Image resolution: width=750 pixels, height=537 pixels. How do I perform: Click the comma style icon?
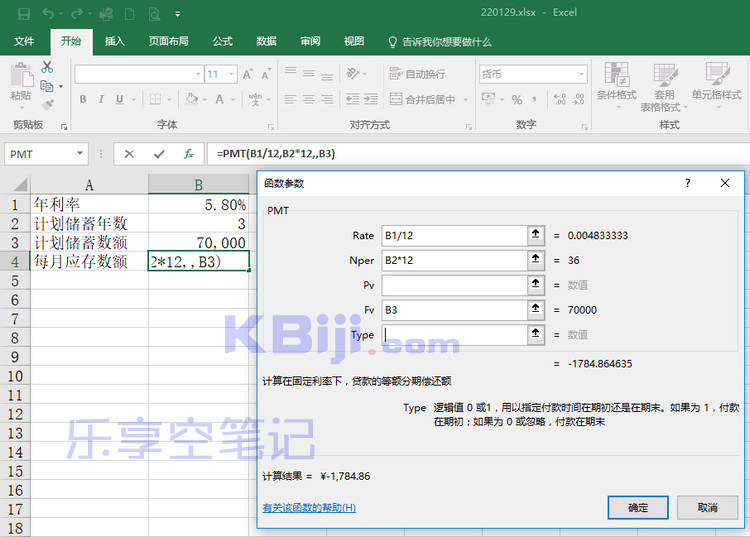(534, 99)
